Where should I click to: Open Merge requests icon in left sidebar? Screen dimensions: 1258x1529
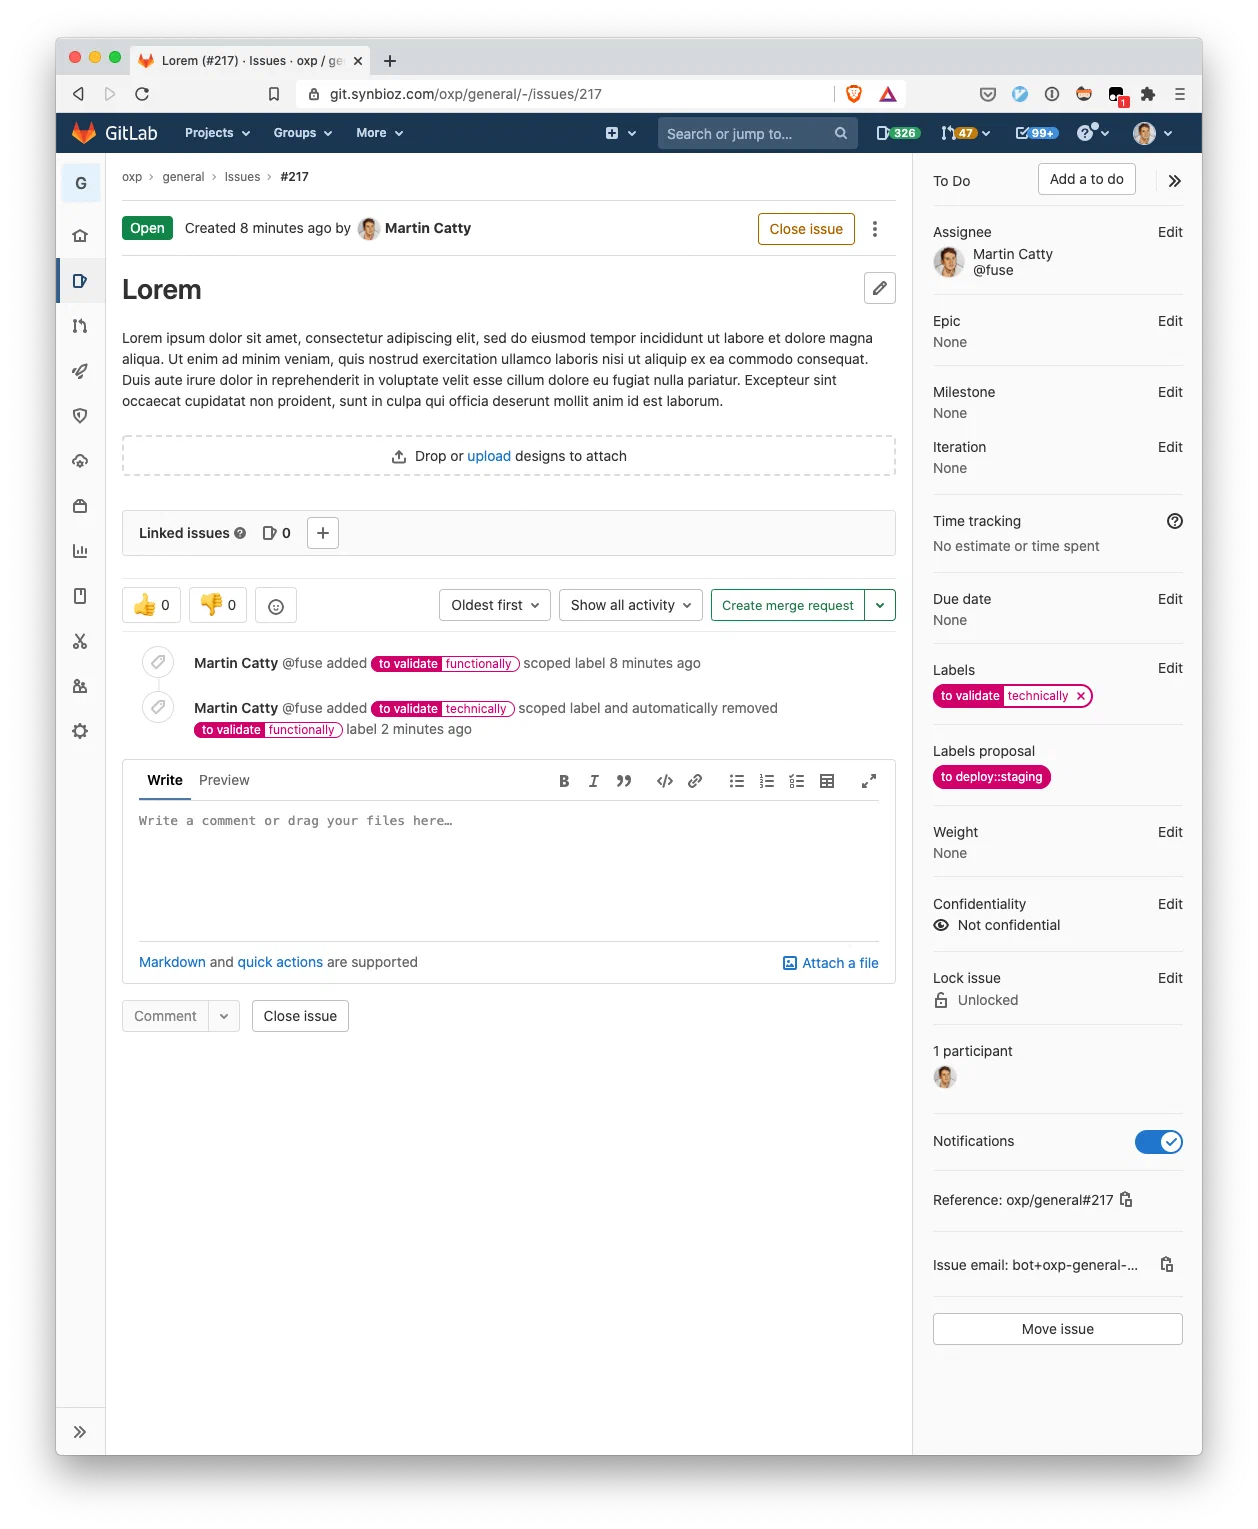[x=80, y=326]
